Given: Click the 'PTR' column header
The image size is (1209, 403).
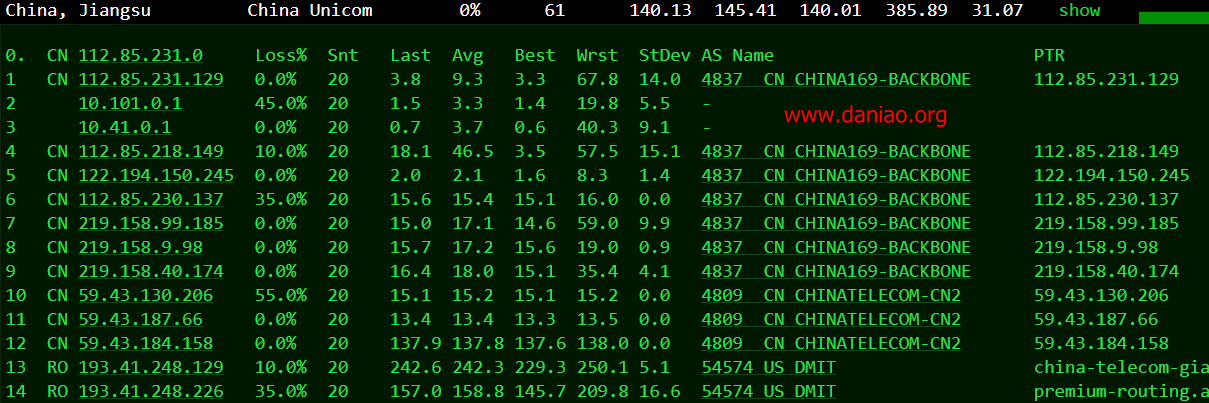Looking at the screenshot, I should point(1049,55).
